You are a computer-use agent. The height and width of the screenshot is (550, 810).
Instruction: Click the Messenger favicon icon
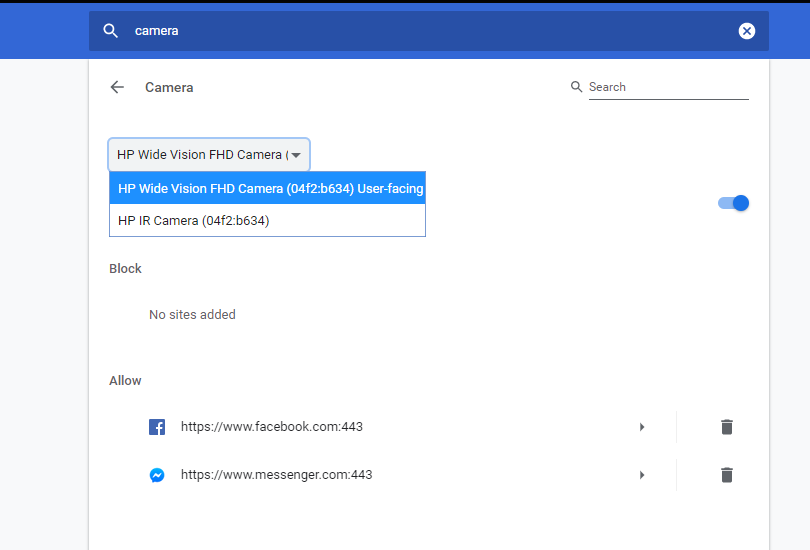[x=157, y=475]
